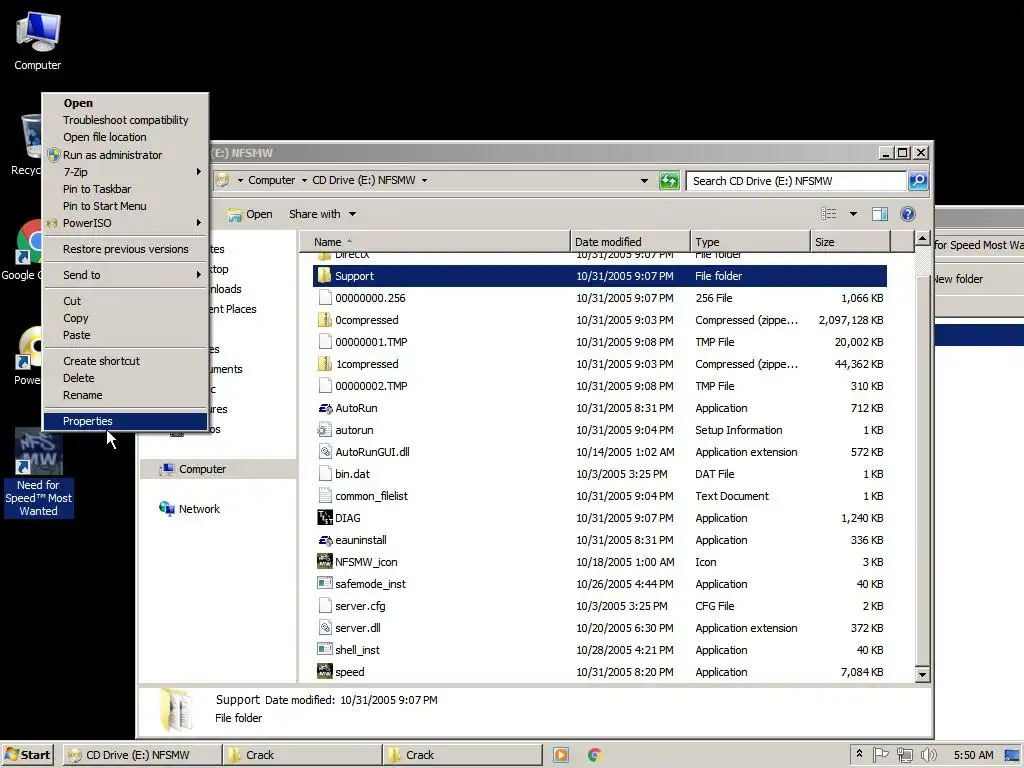Screen dimensions: 1024x768
Task: Click the Action Center flag icon
Action: tap(881, 755)
